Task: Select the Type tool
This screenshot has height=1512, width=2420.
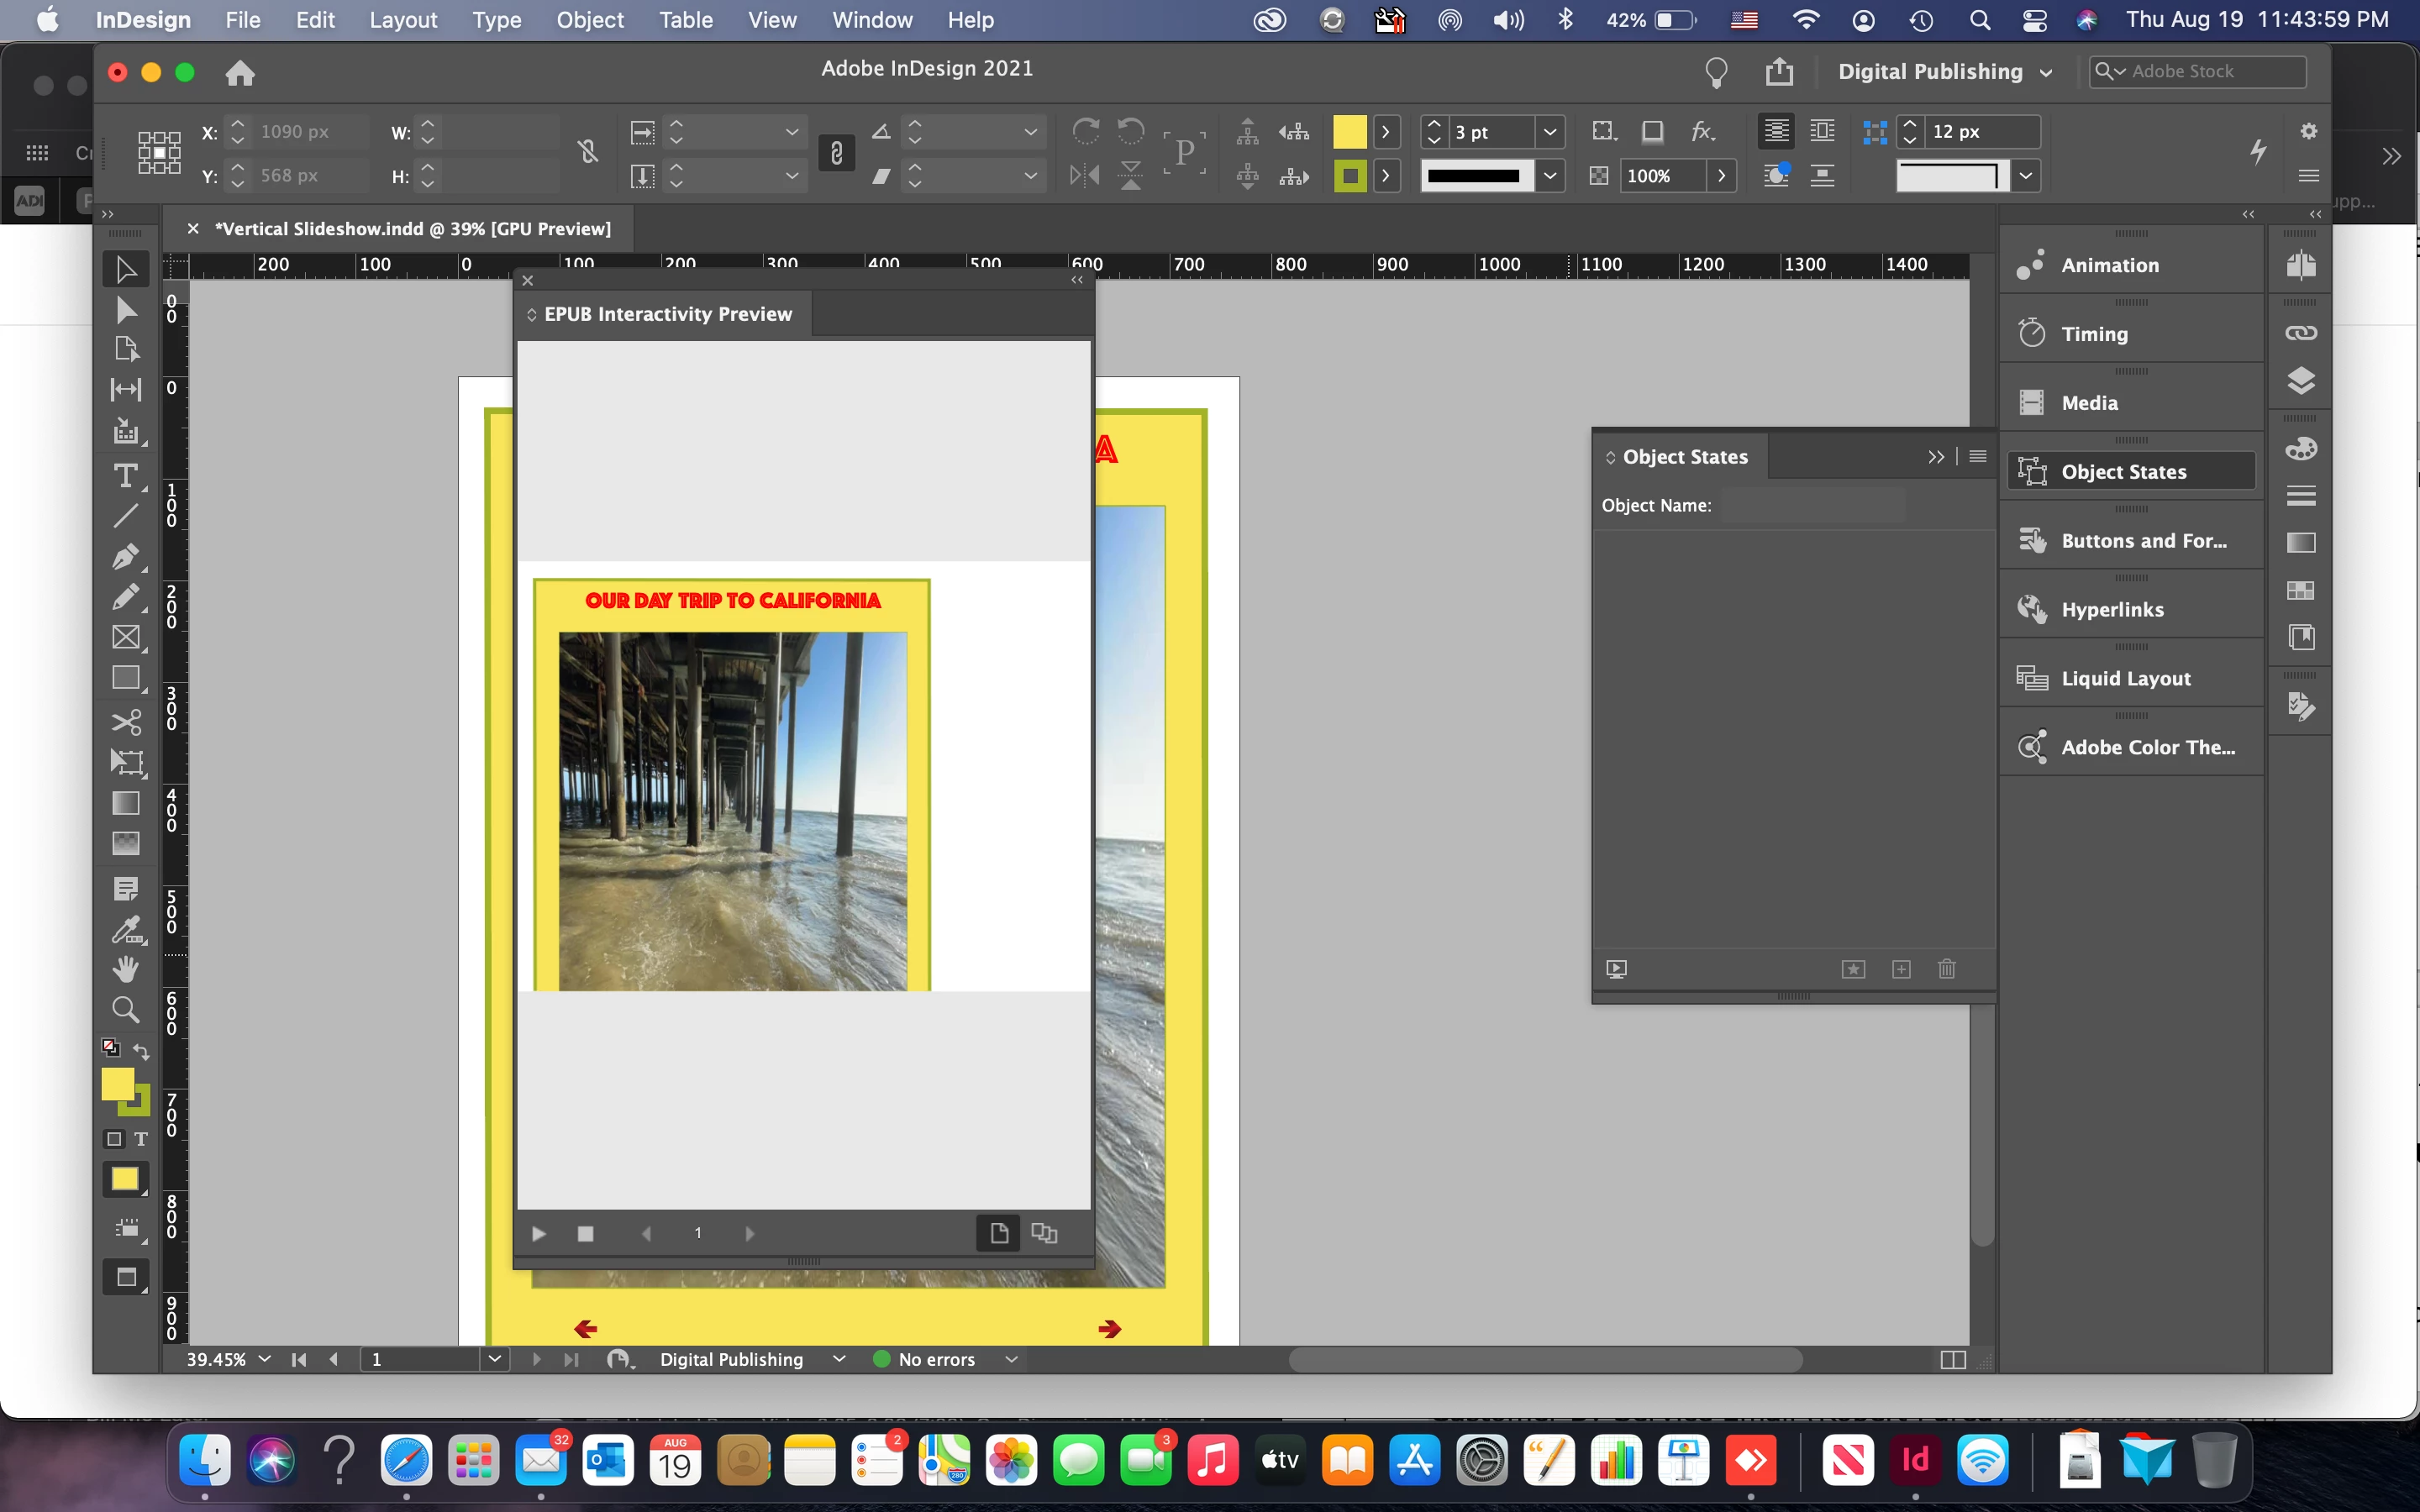Action: point(125,476)
